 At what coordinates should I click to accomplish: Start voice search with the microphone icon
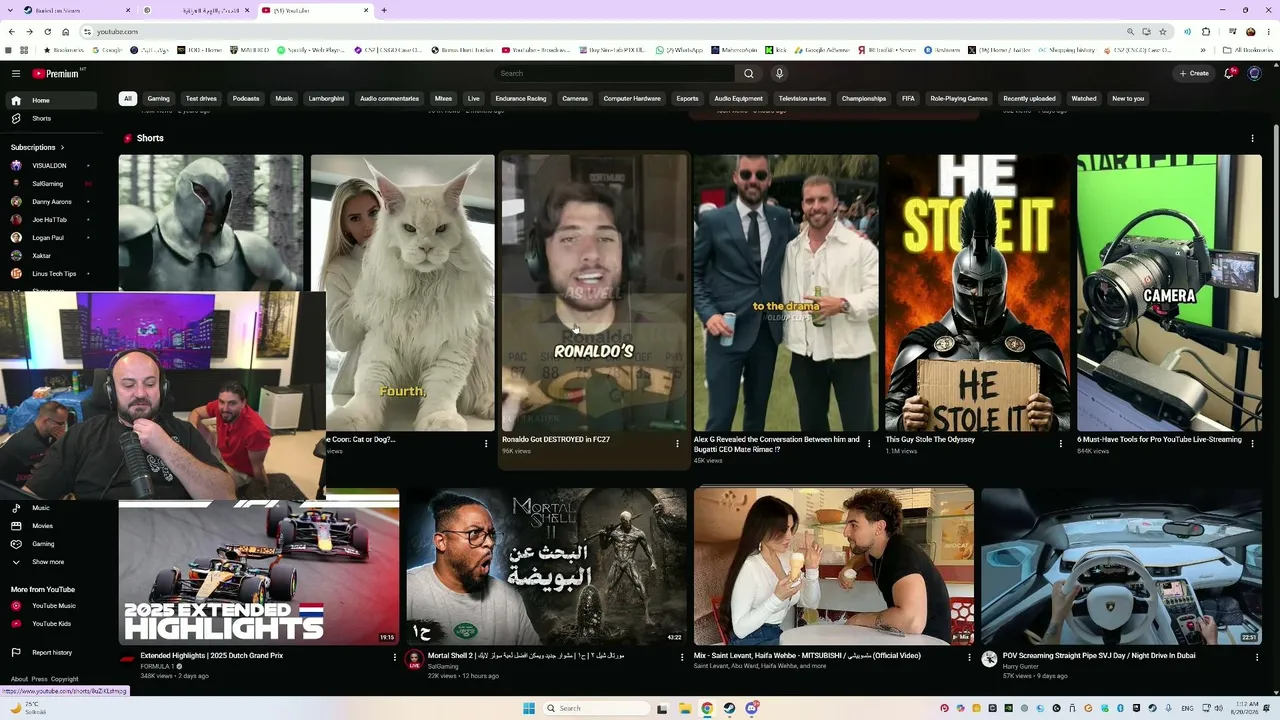click(x=779, y=73)
